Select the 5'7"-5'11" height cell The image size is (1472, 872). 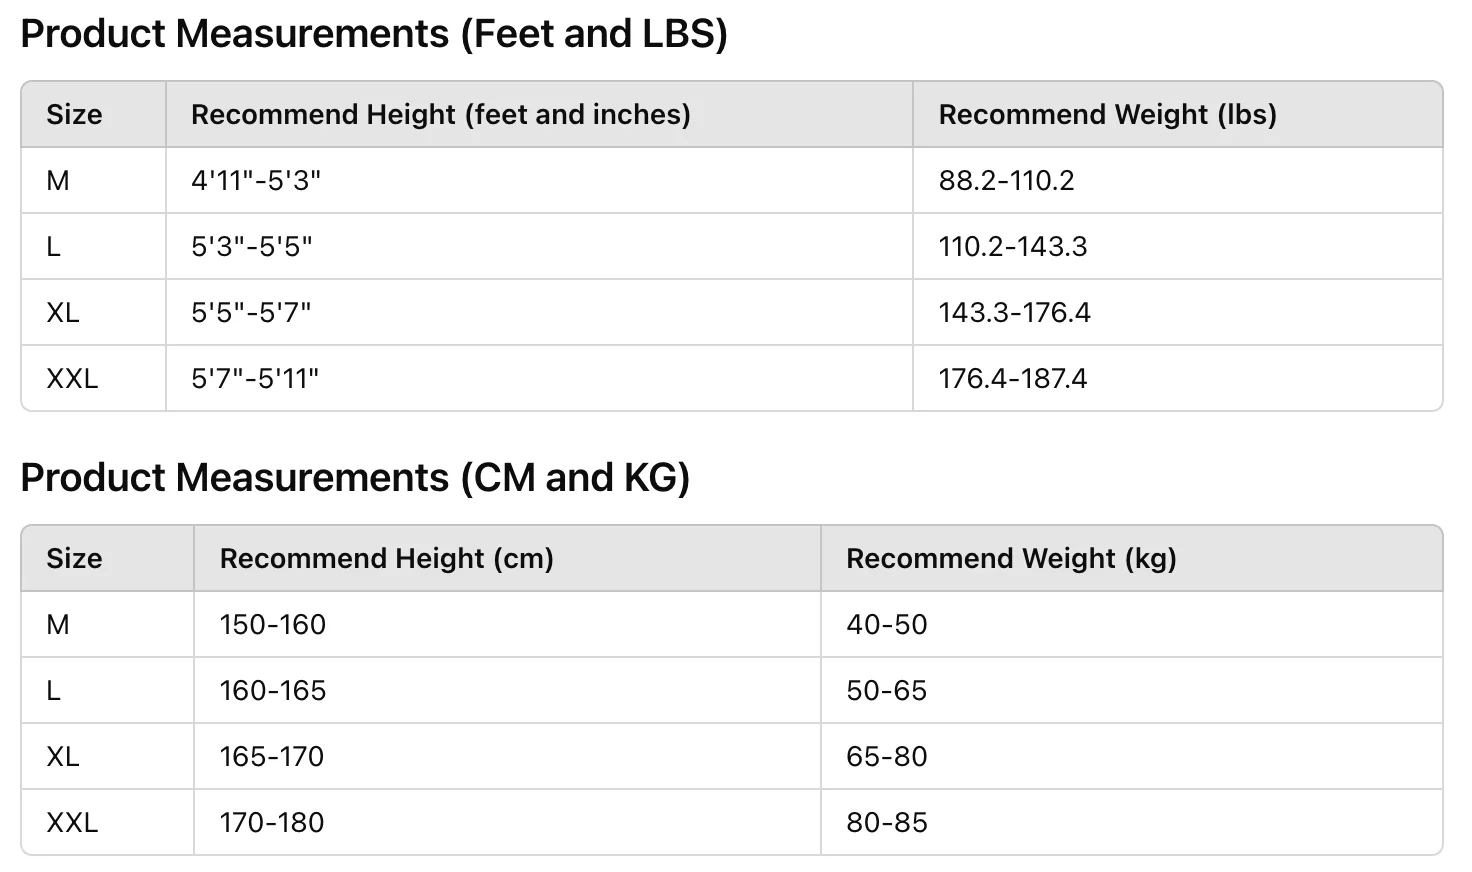click(255, 379)
